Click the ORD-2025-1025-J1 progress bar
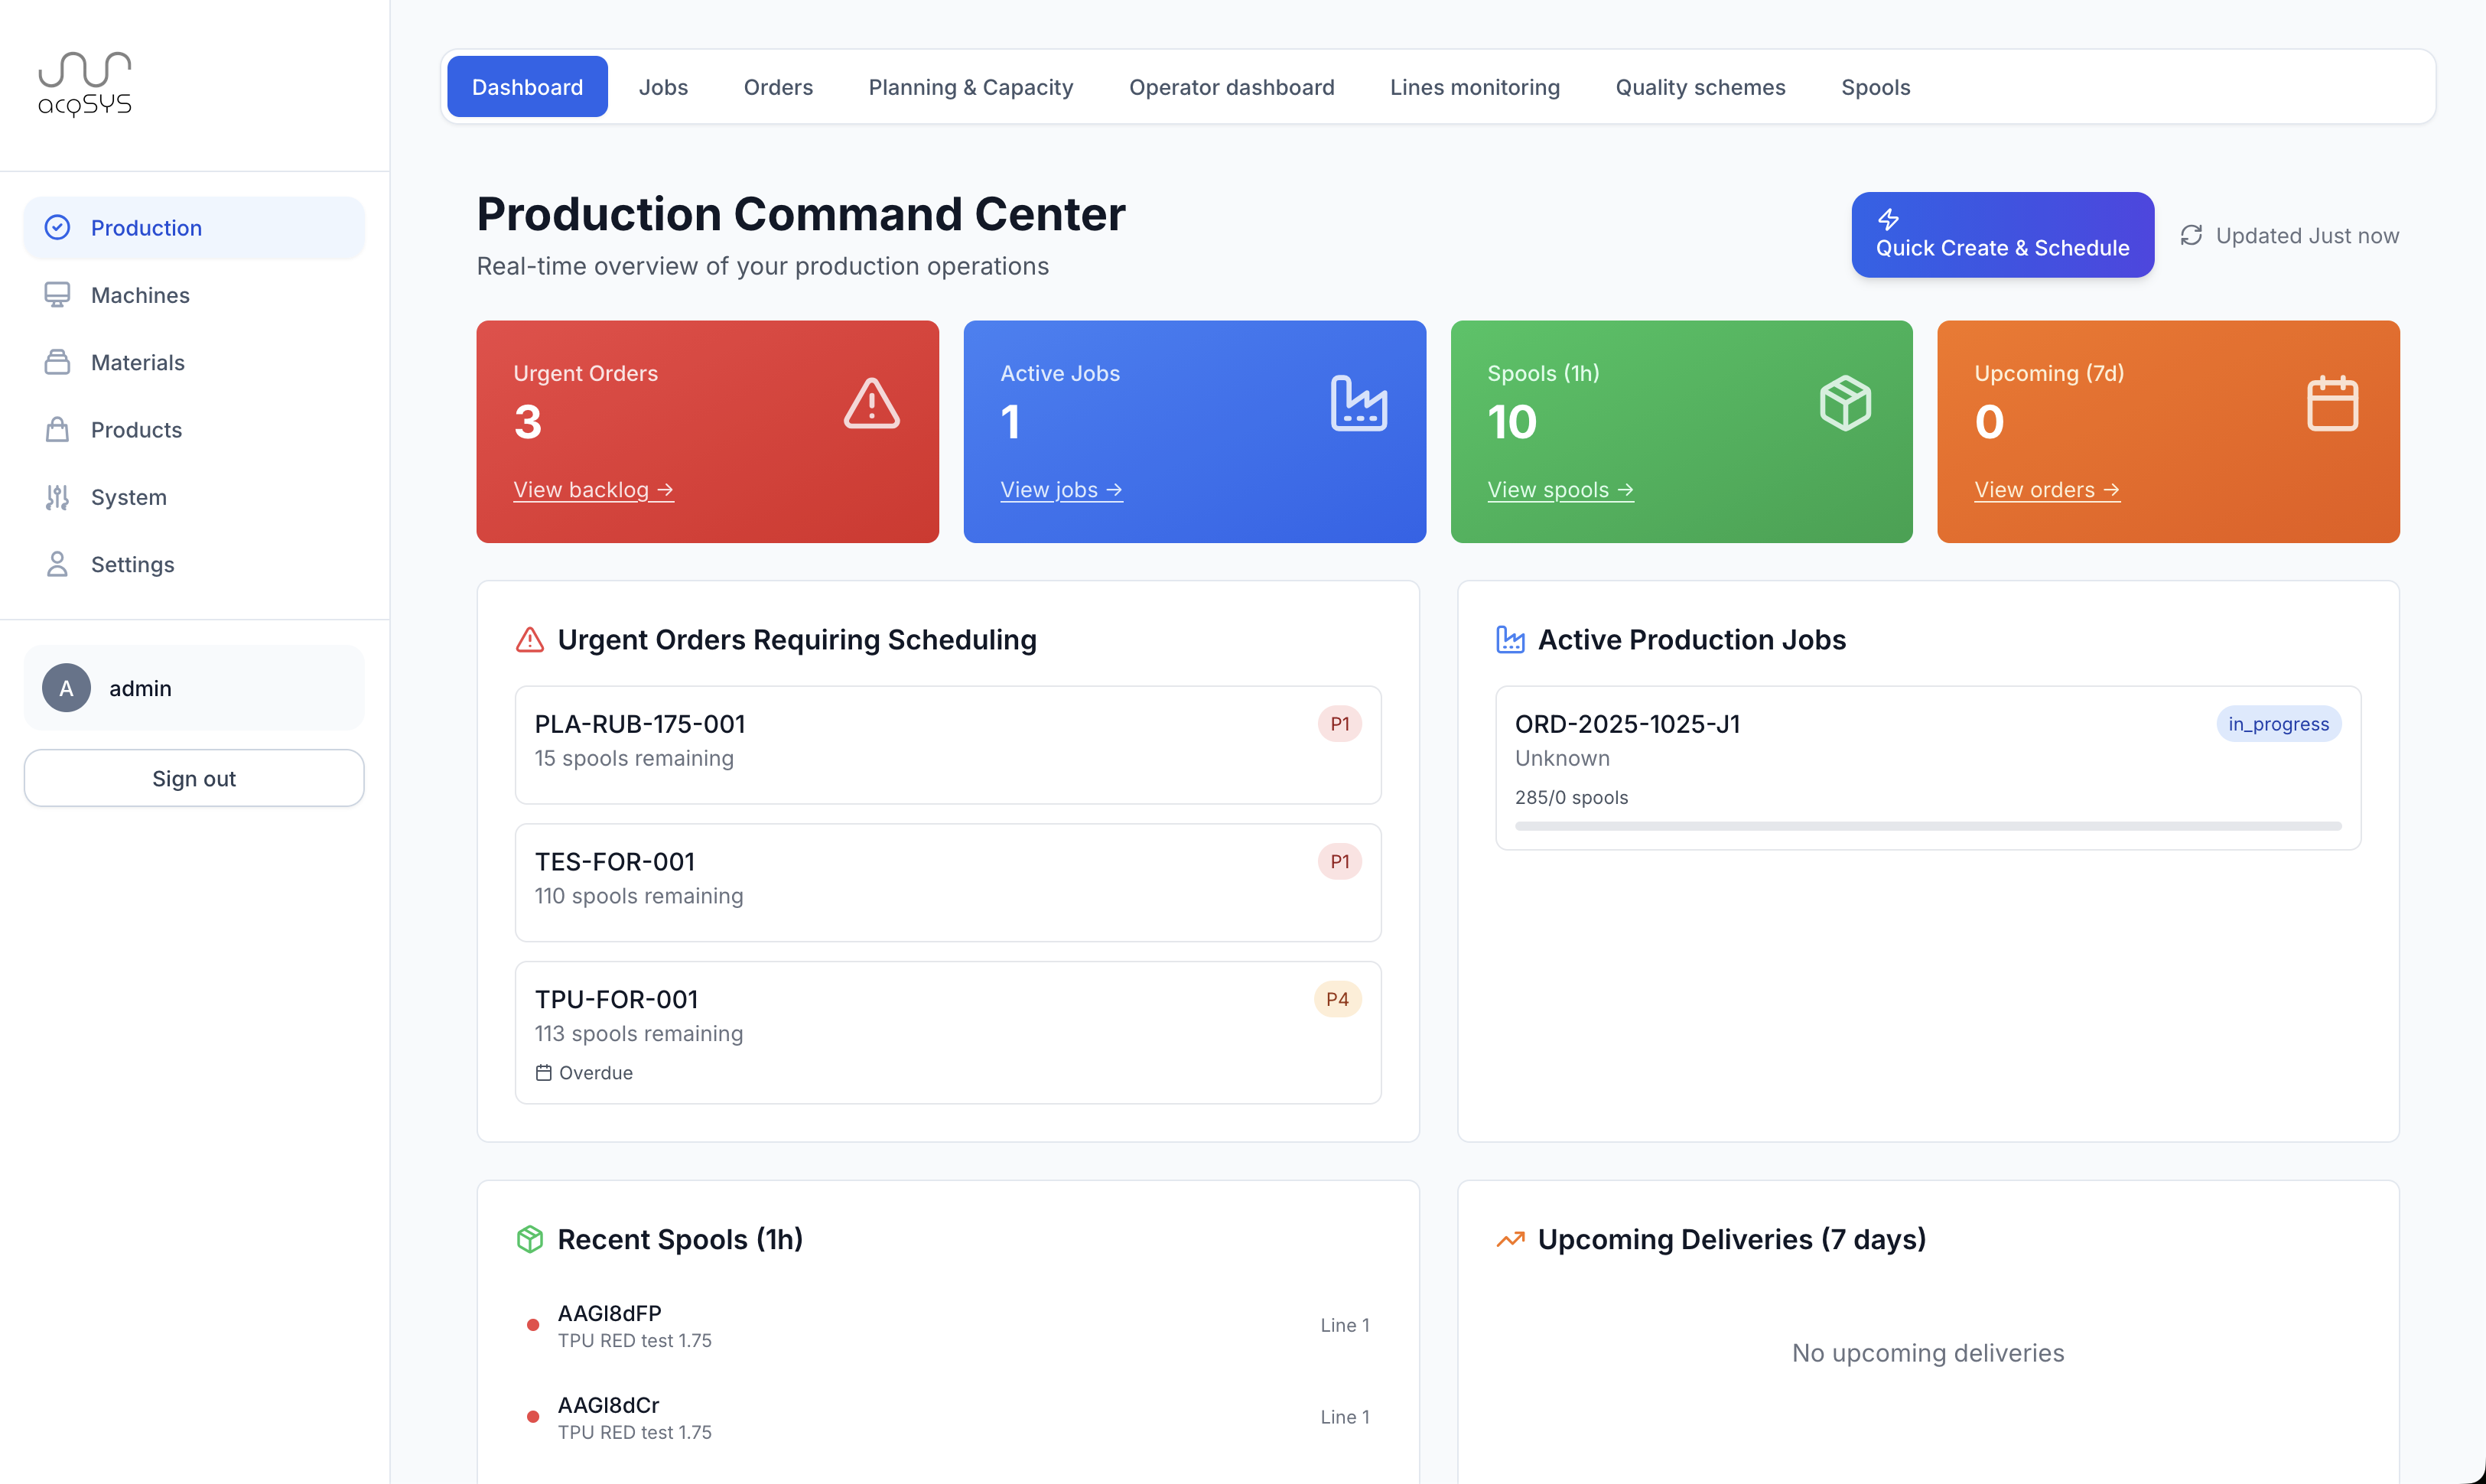Image resolution: width=2486 pixels, height=1484 pixels. pos(1927,826)
